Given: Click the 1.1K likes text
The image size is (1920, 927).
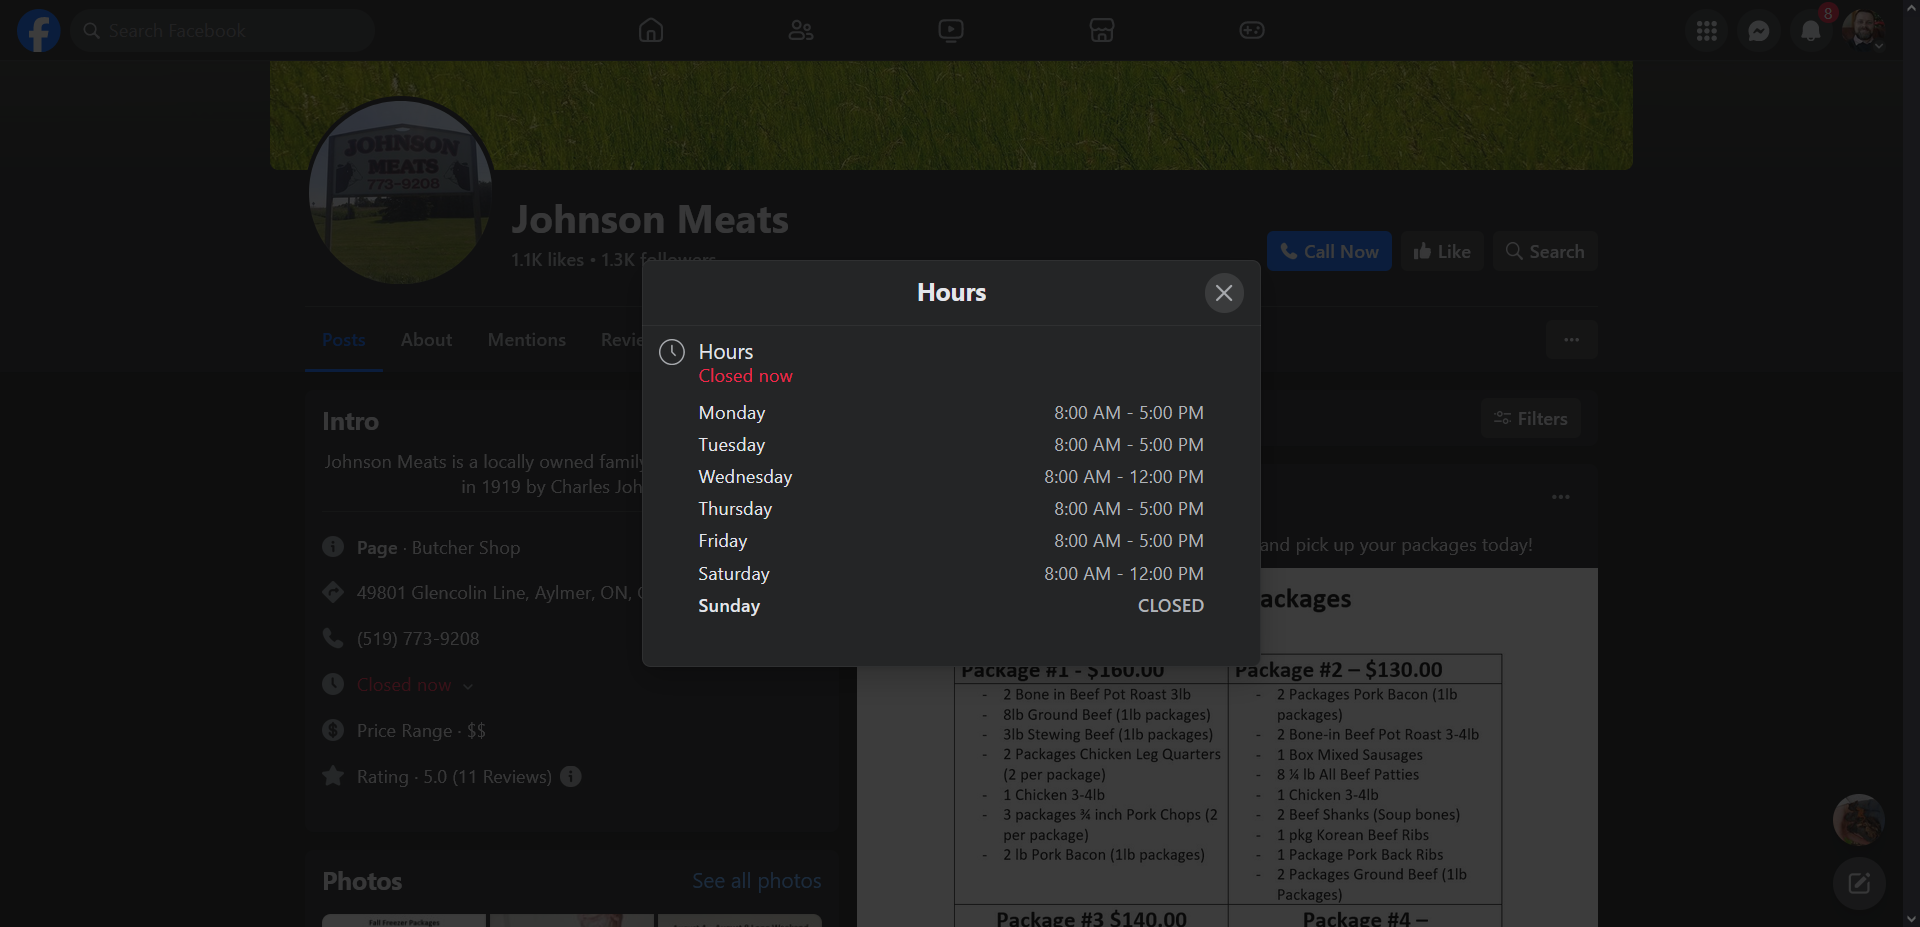Looking at the screenshot, I should tap(547, 260).
